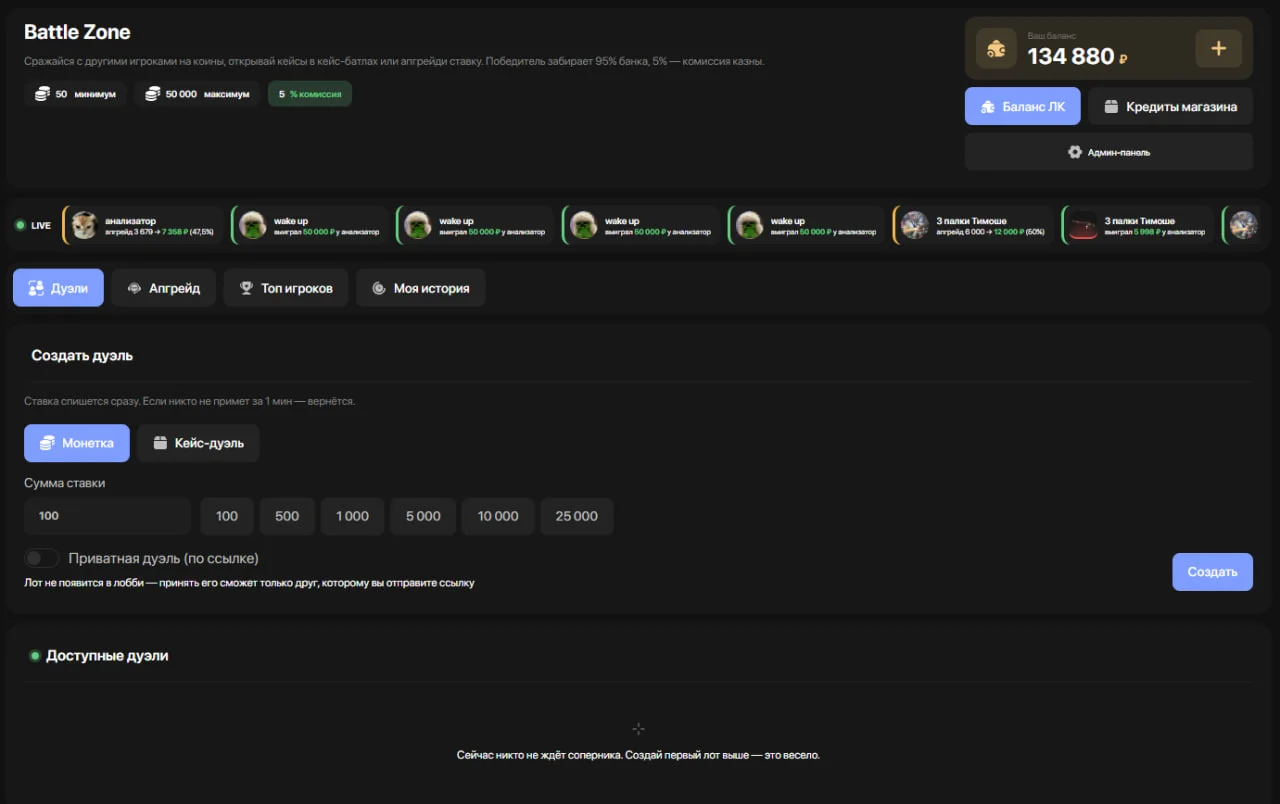
Task: Click the green dot next to LIVE
Action: (x=21, y=225)
